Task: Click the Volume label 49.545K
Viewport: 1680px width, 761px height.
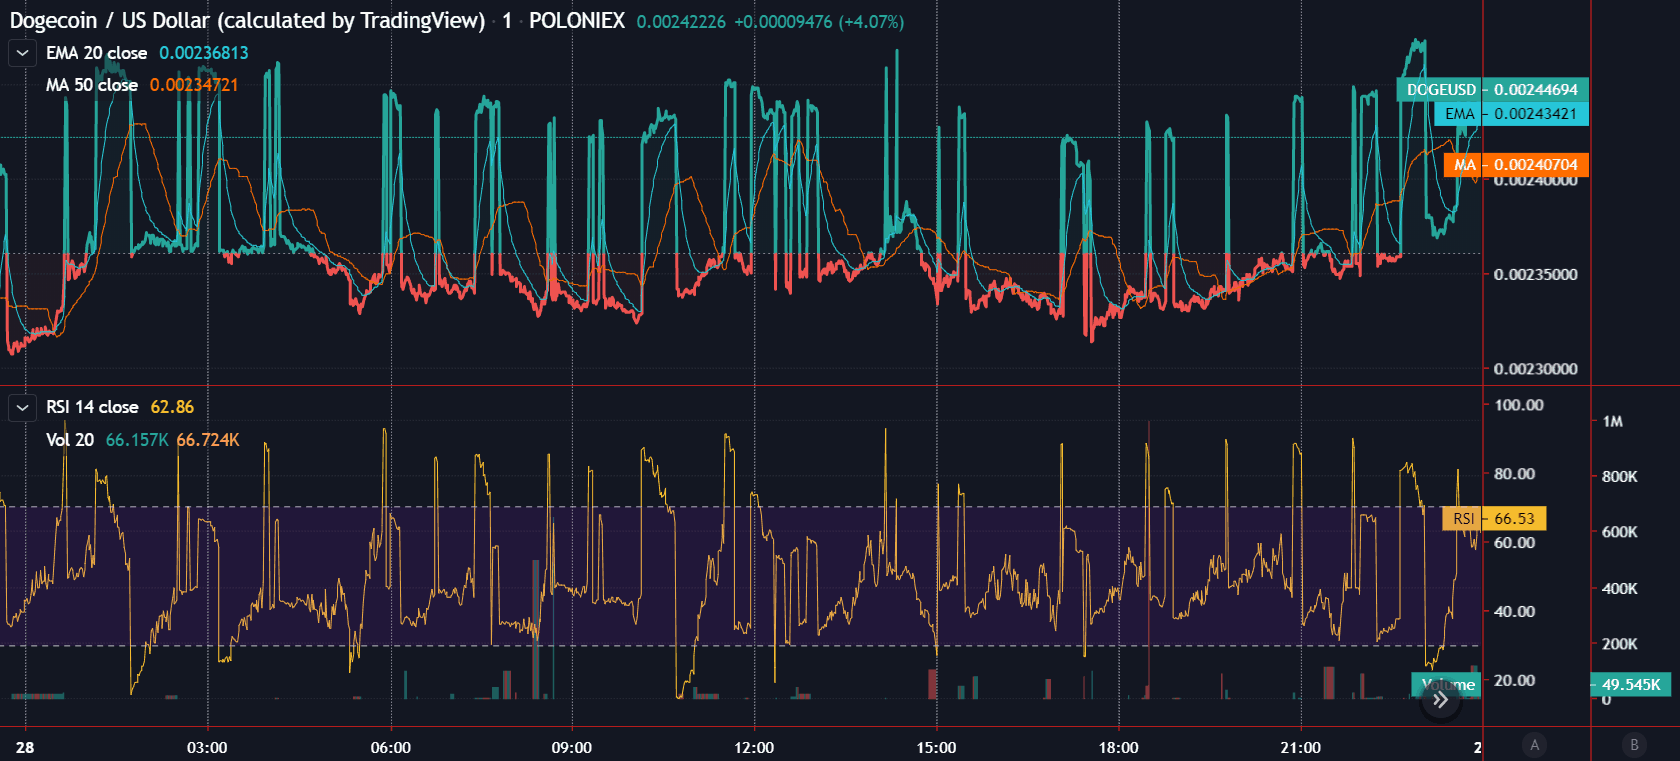Action: (1631, 685)
